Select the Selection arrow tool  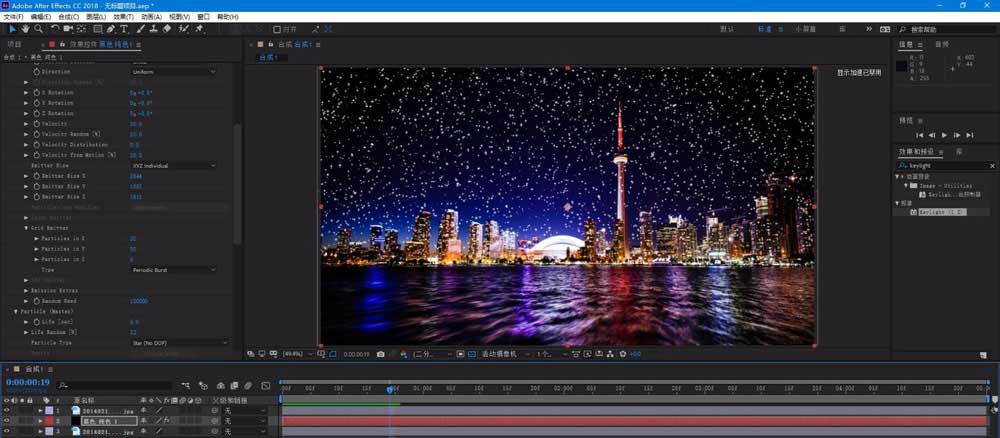pyautogui.click(x=12, y=29)
